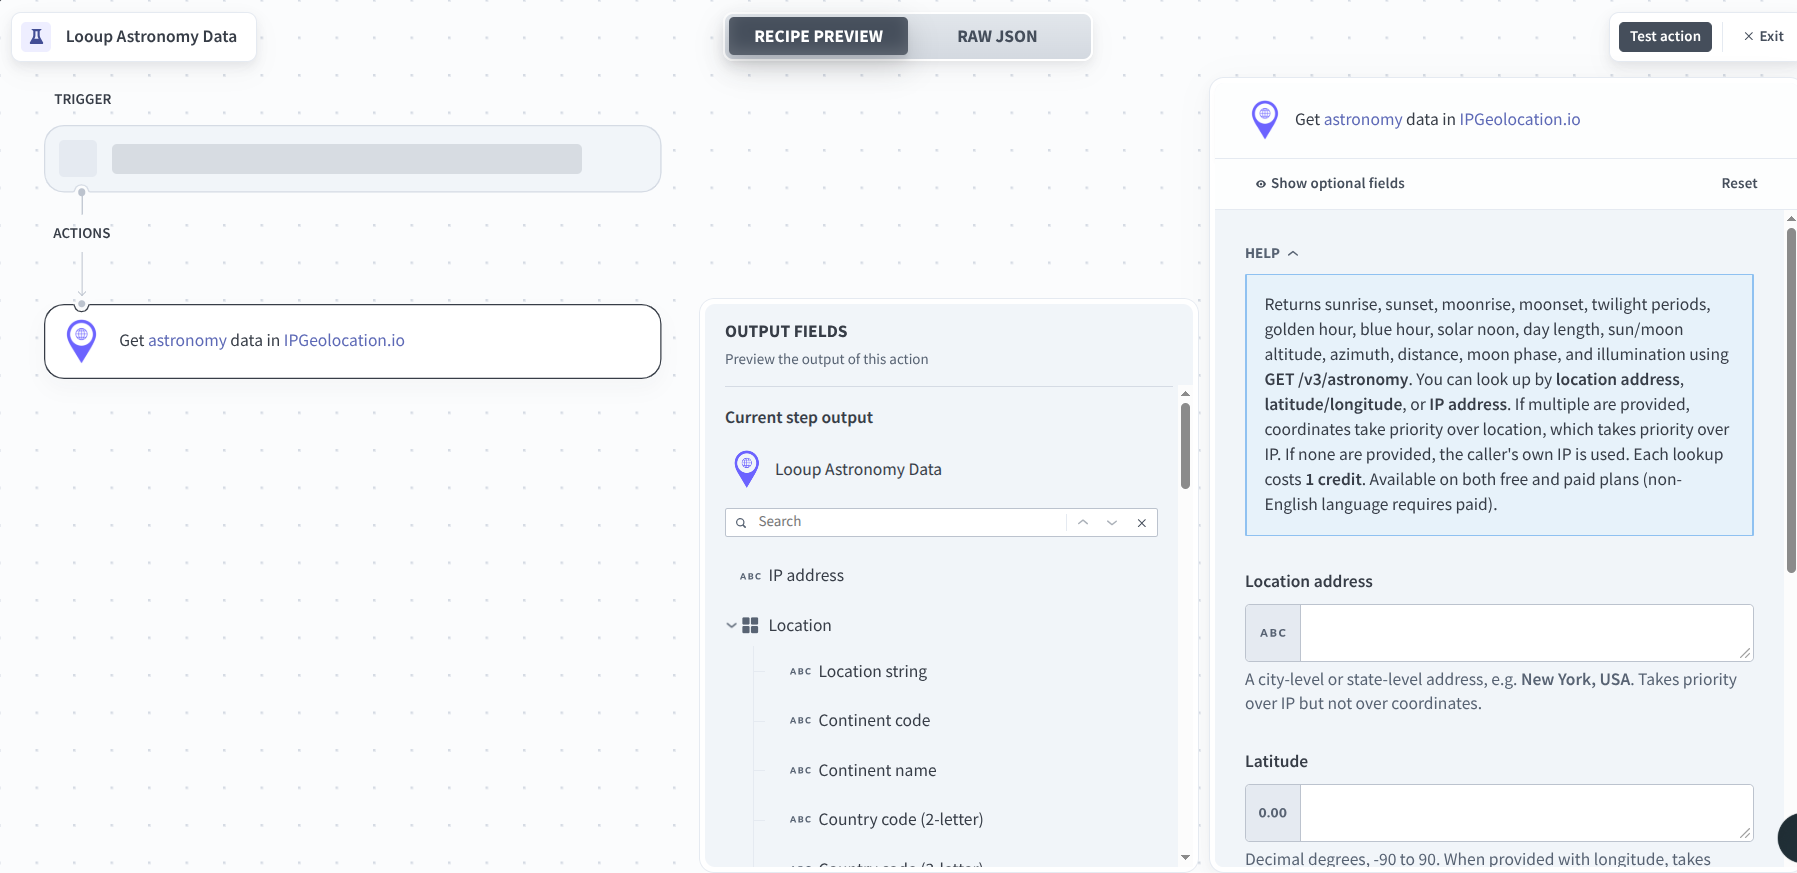Click the 'Preview the output of this action' subtitle

826,360
